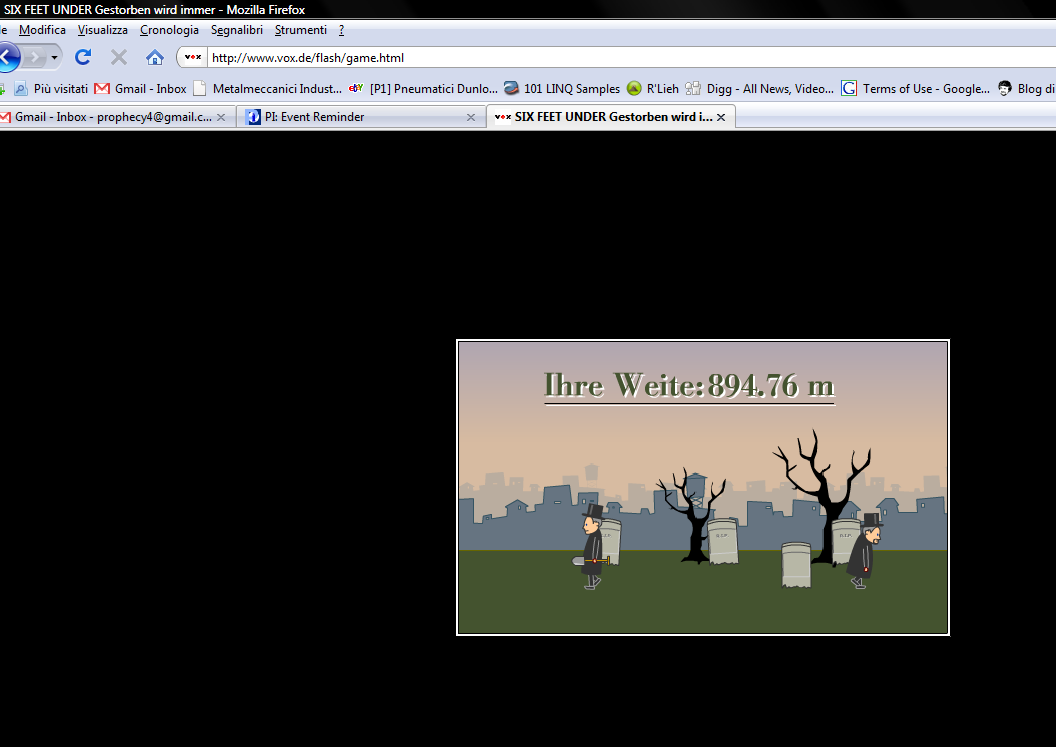1056x747 pixels.
Task: Click the 101 LINQ Samples bookmark icon
Action: [511, 88]
